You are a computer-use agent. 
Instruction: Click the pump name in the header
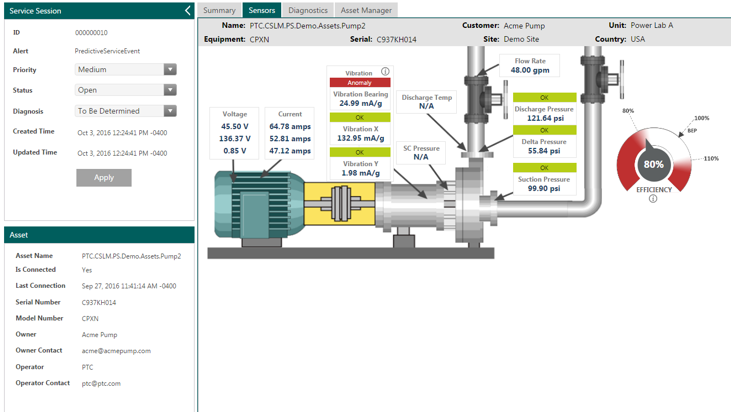tap(307, 26)
